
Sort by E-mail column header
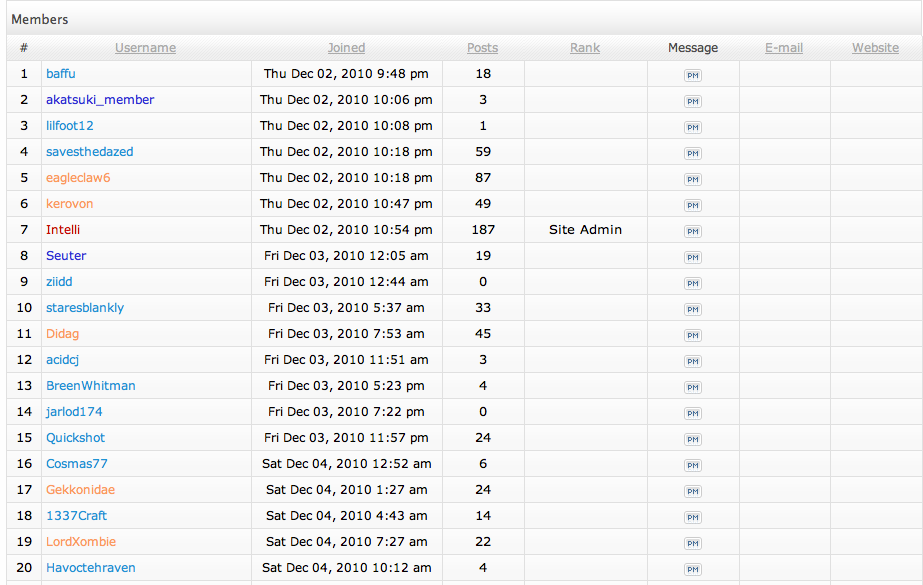click(784, 48)
